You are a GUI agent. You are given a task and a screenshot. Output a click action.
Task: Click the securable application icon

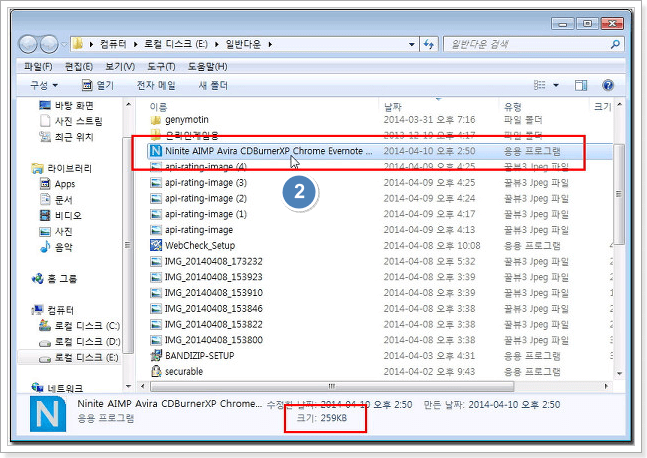(156, 371)
